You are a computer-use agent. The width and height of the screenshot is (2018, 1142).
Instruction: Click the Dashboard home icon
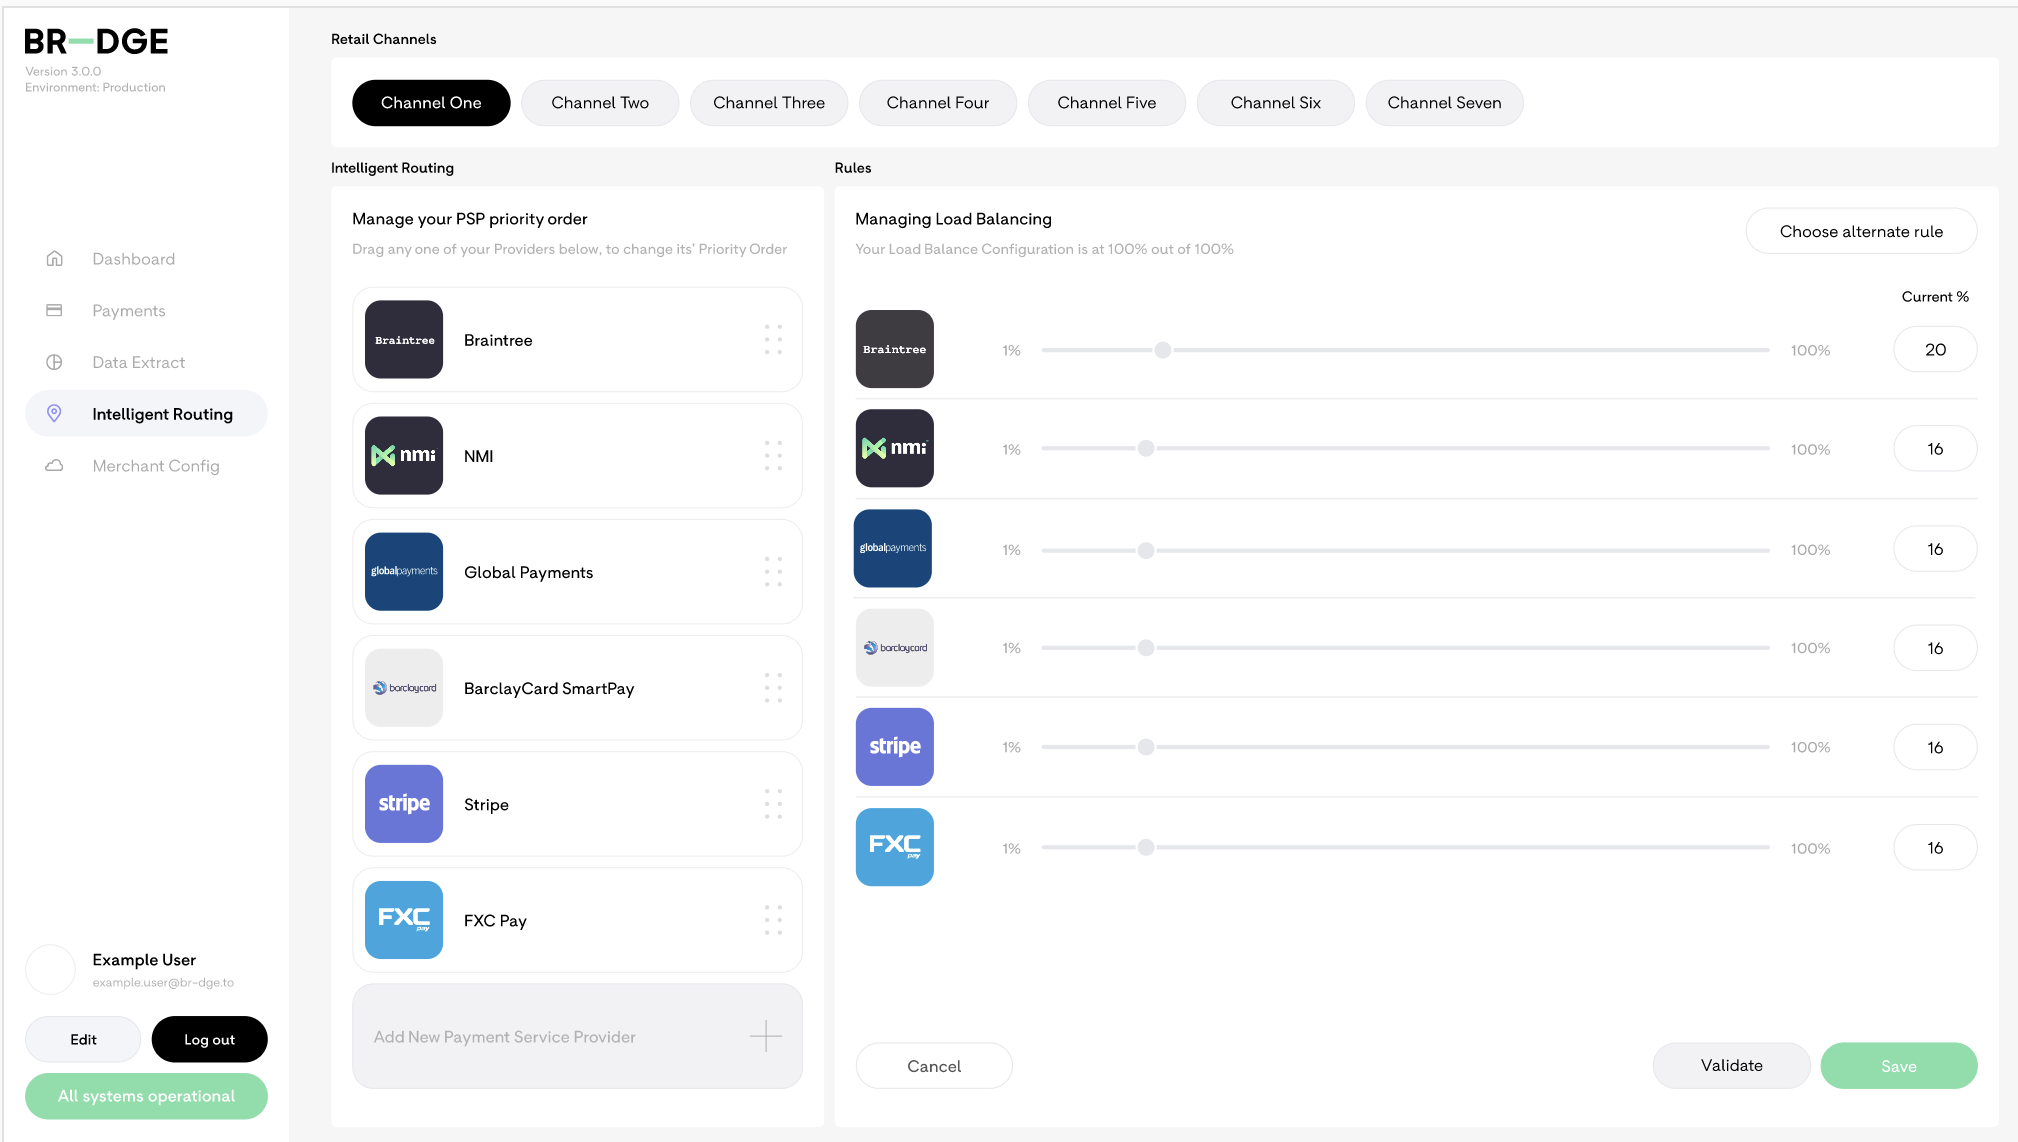pos(55,259)
